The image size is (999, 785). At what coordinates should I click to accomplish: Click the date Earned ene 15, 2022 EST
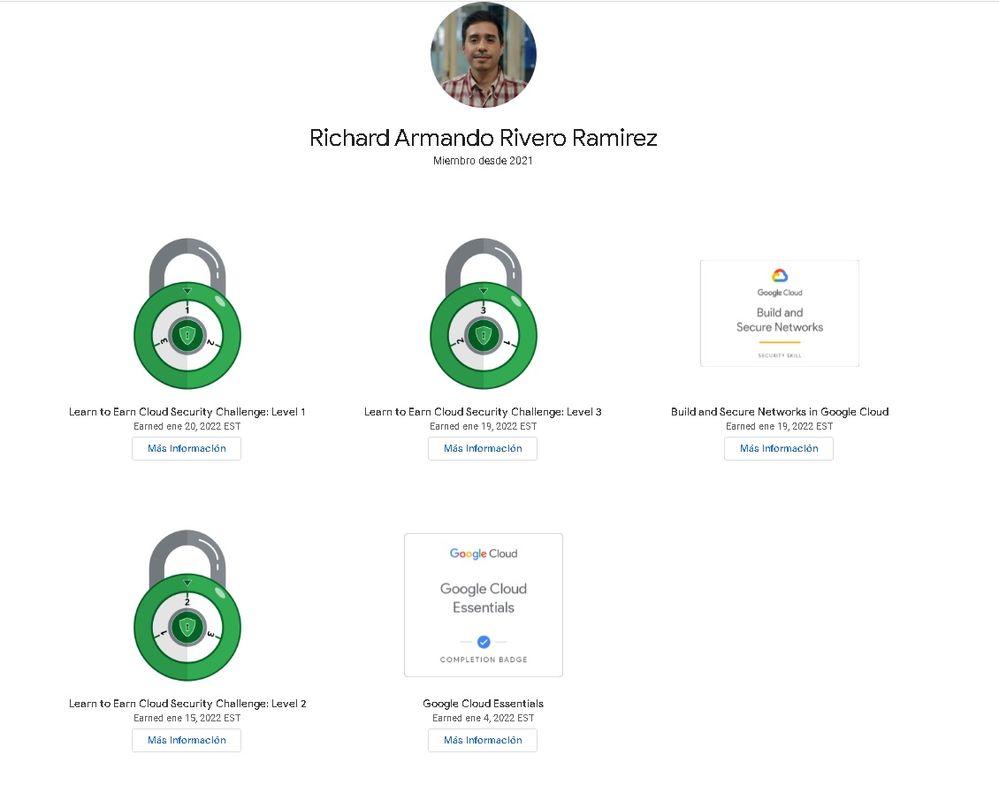coord(187,718)
